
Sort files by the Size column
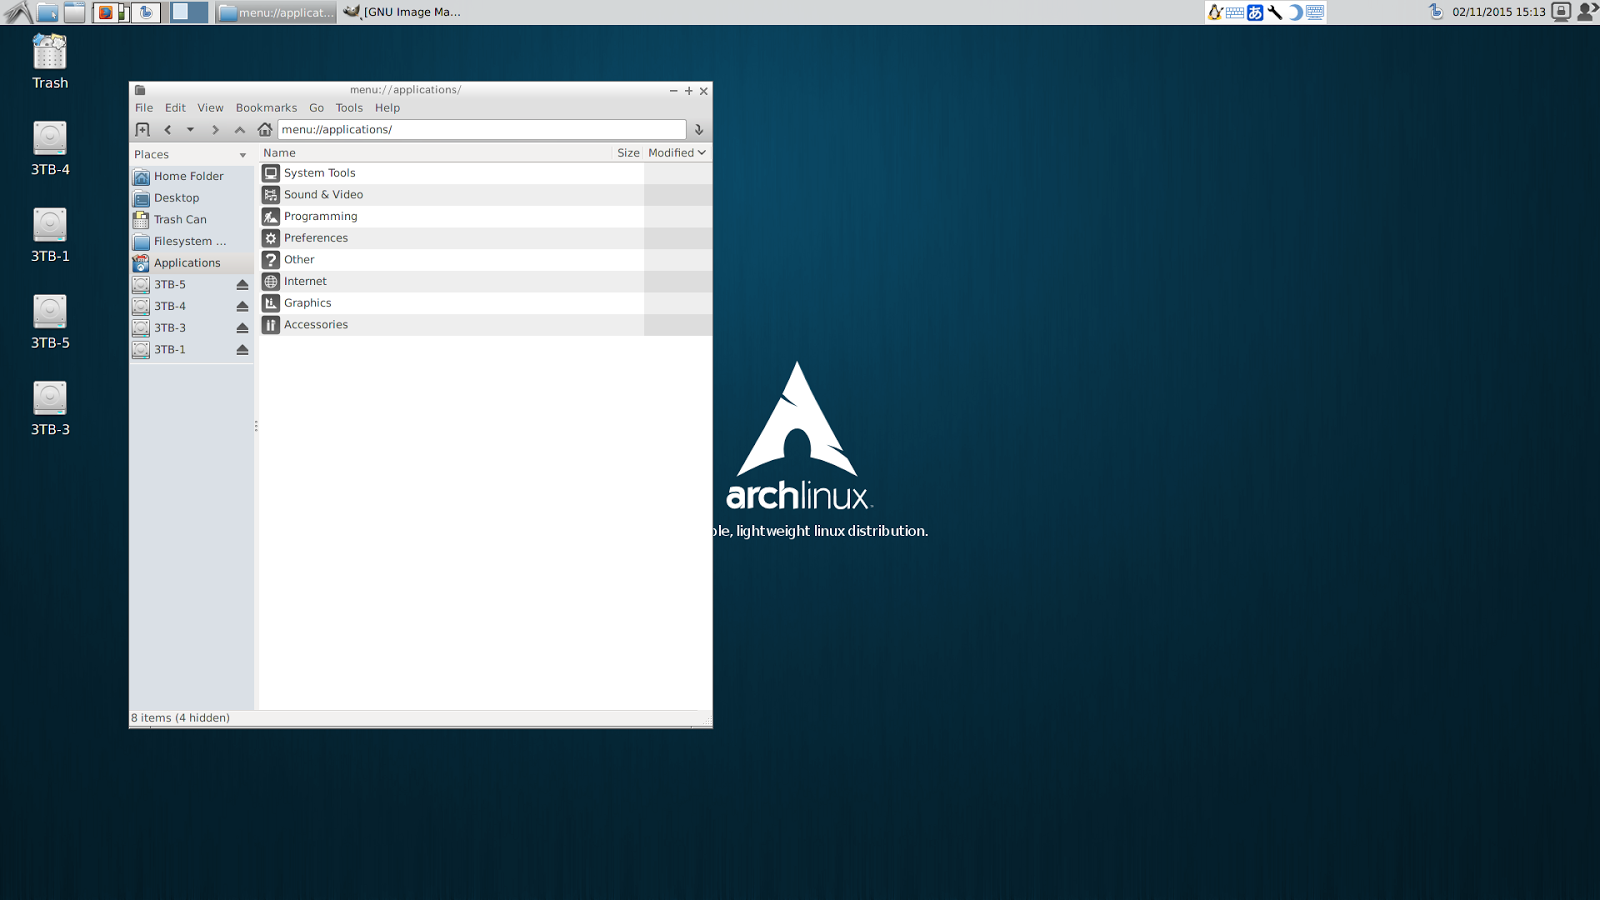coord(628,153)
